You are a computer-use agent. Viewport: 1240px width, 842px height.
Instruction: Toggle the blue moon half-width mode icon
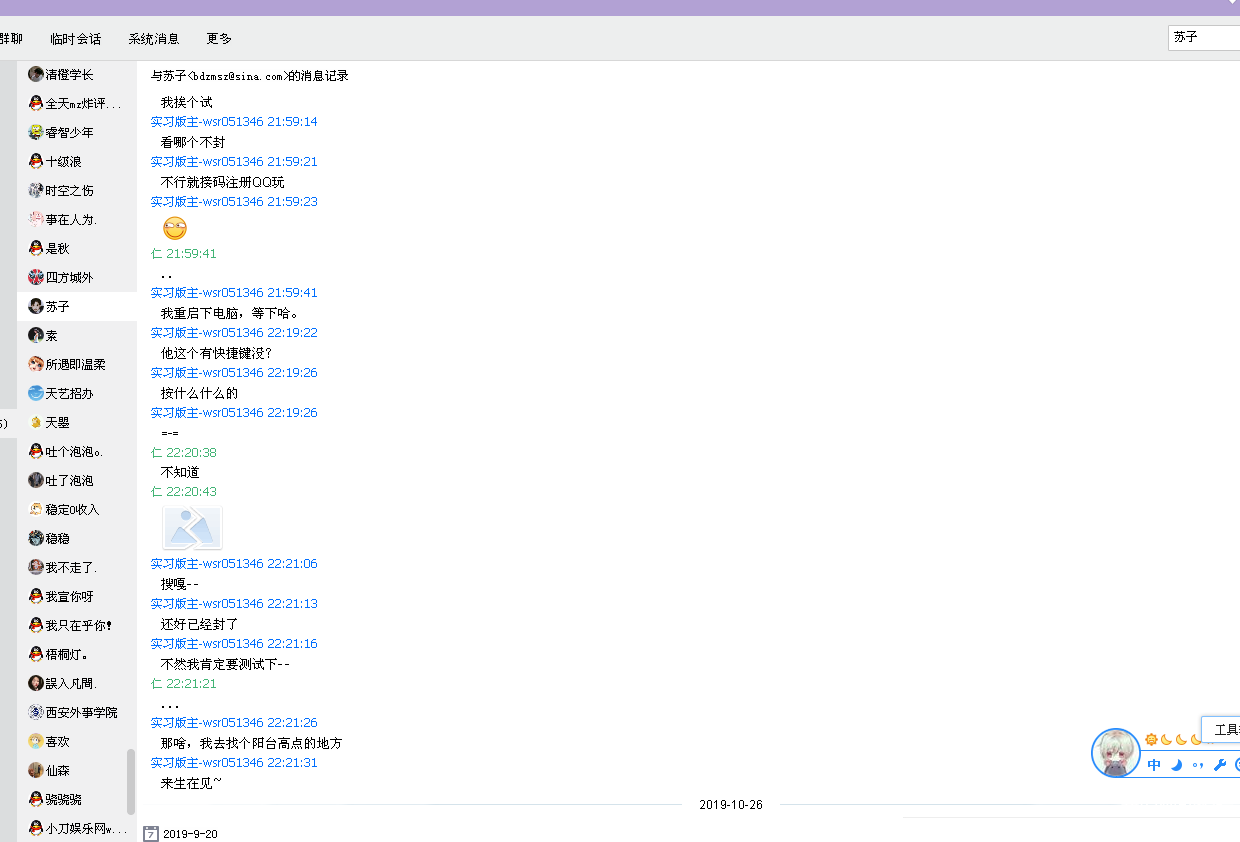tap(1176, 765)
